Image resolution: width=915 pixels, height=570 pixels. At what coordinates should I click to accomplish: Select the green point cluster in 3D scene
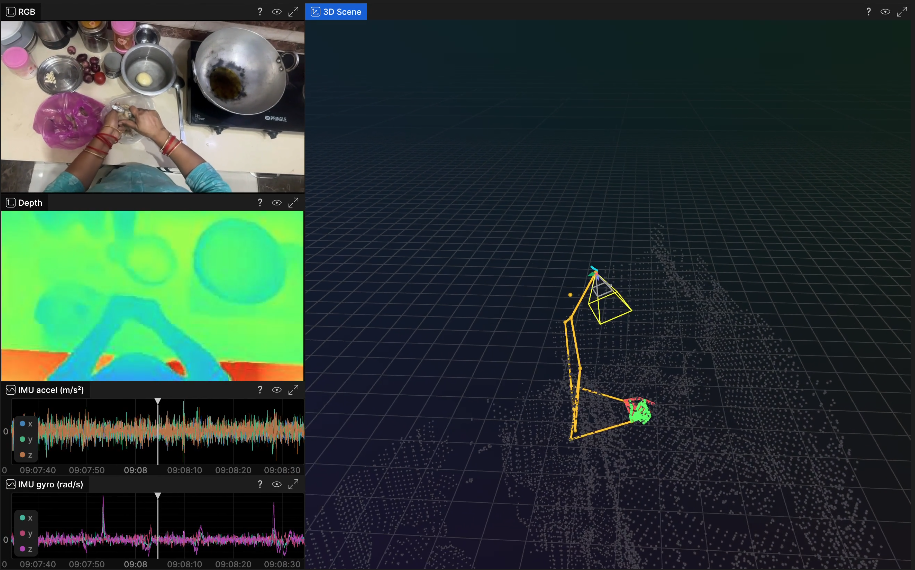click(640, 411)
